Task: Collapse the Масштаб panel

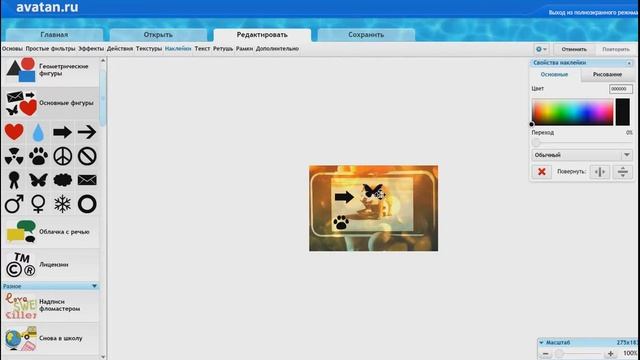Action: tap(542, 342)
